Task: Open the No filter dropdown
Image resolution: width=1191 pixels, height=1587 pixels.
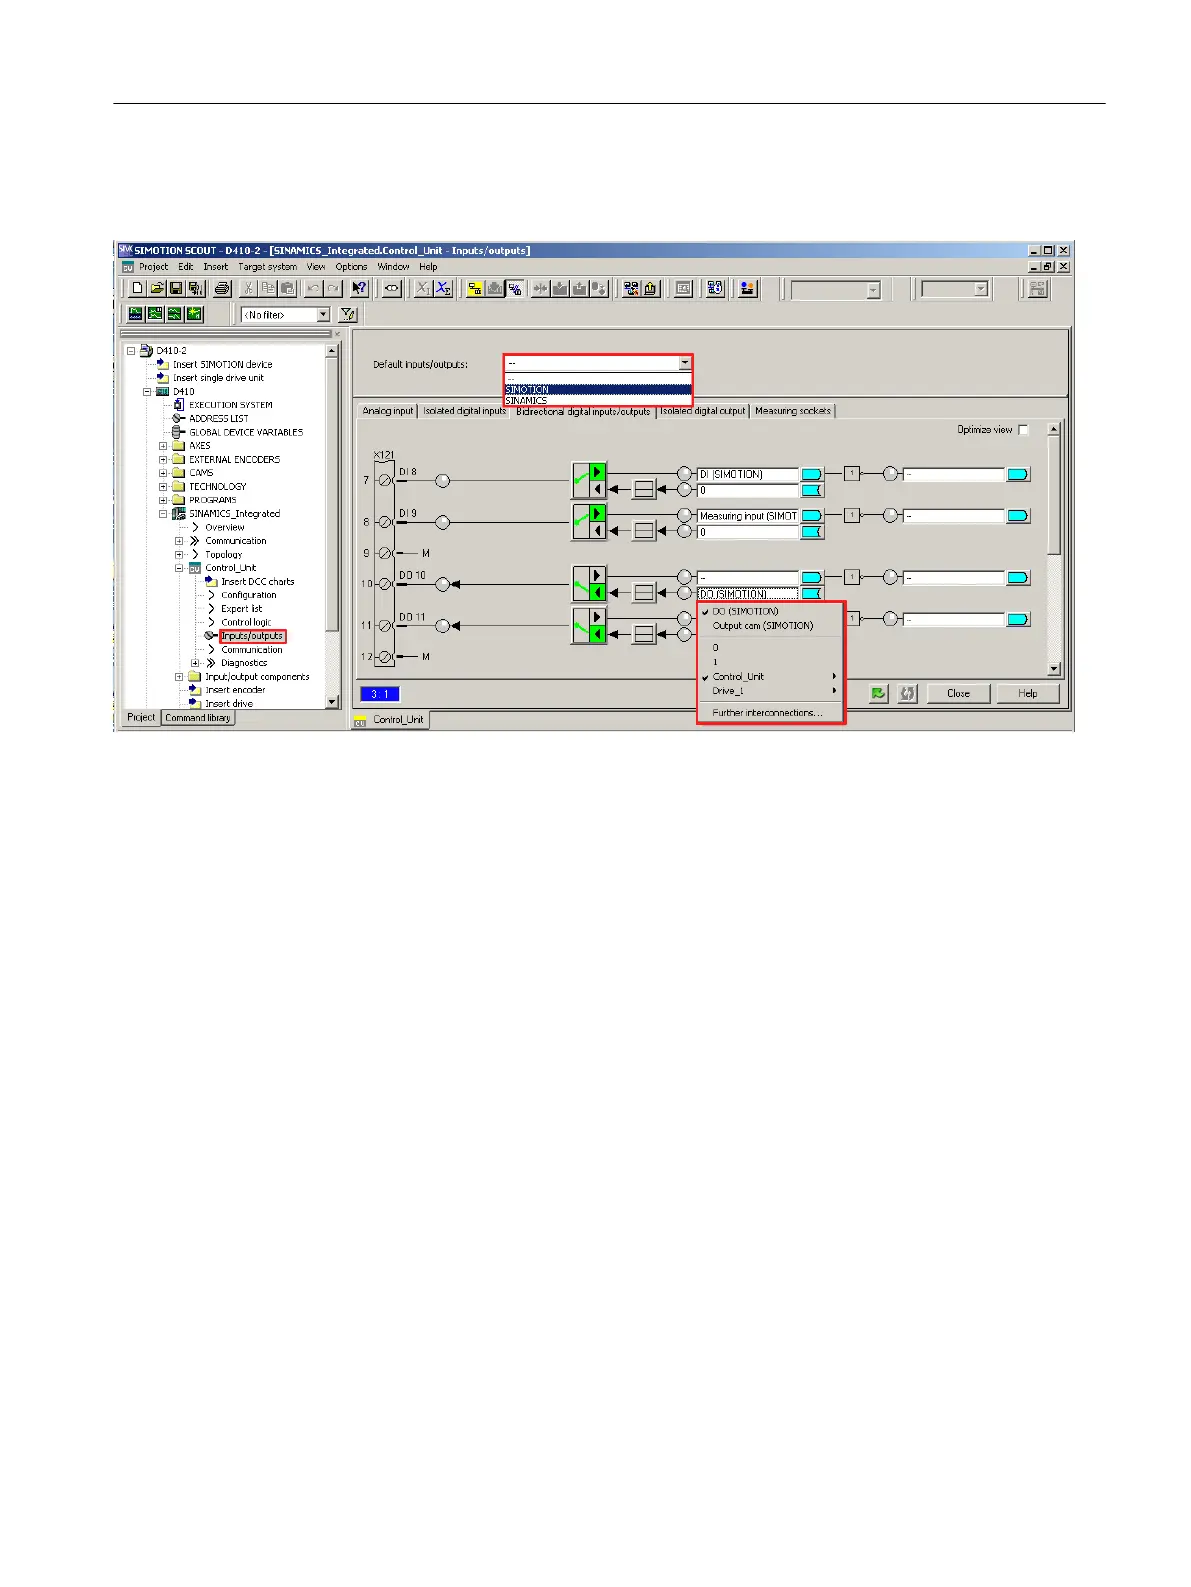Action: (323, 314)
